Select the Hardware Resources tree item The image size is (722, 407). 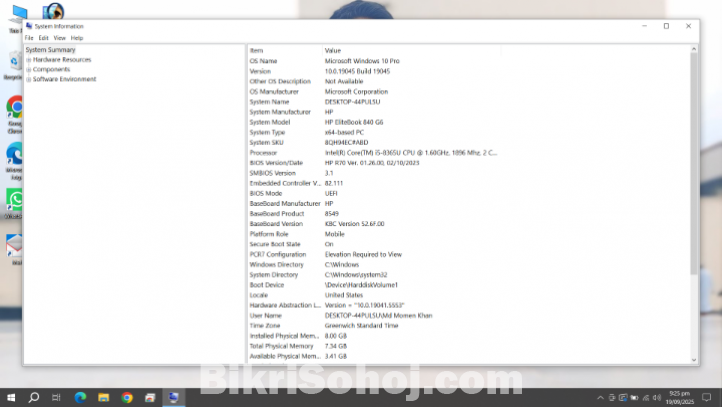pos(62,60)
